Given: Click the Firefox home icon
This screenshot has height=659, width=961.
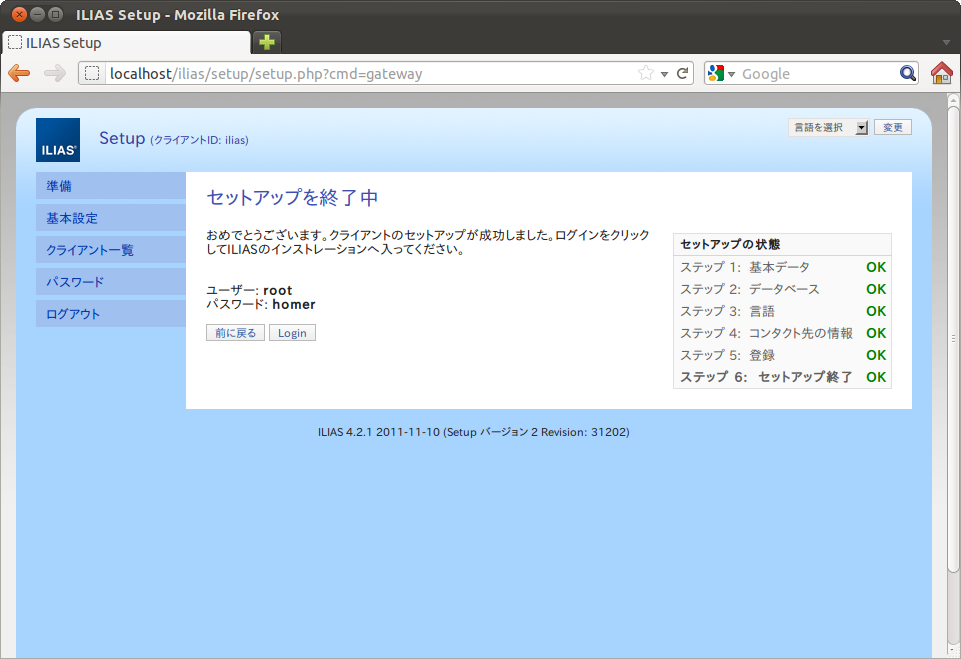Looking at the screenshot, I should 941,73.
